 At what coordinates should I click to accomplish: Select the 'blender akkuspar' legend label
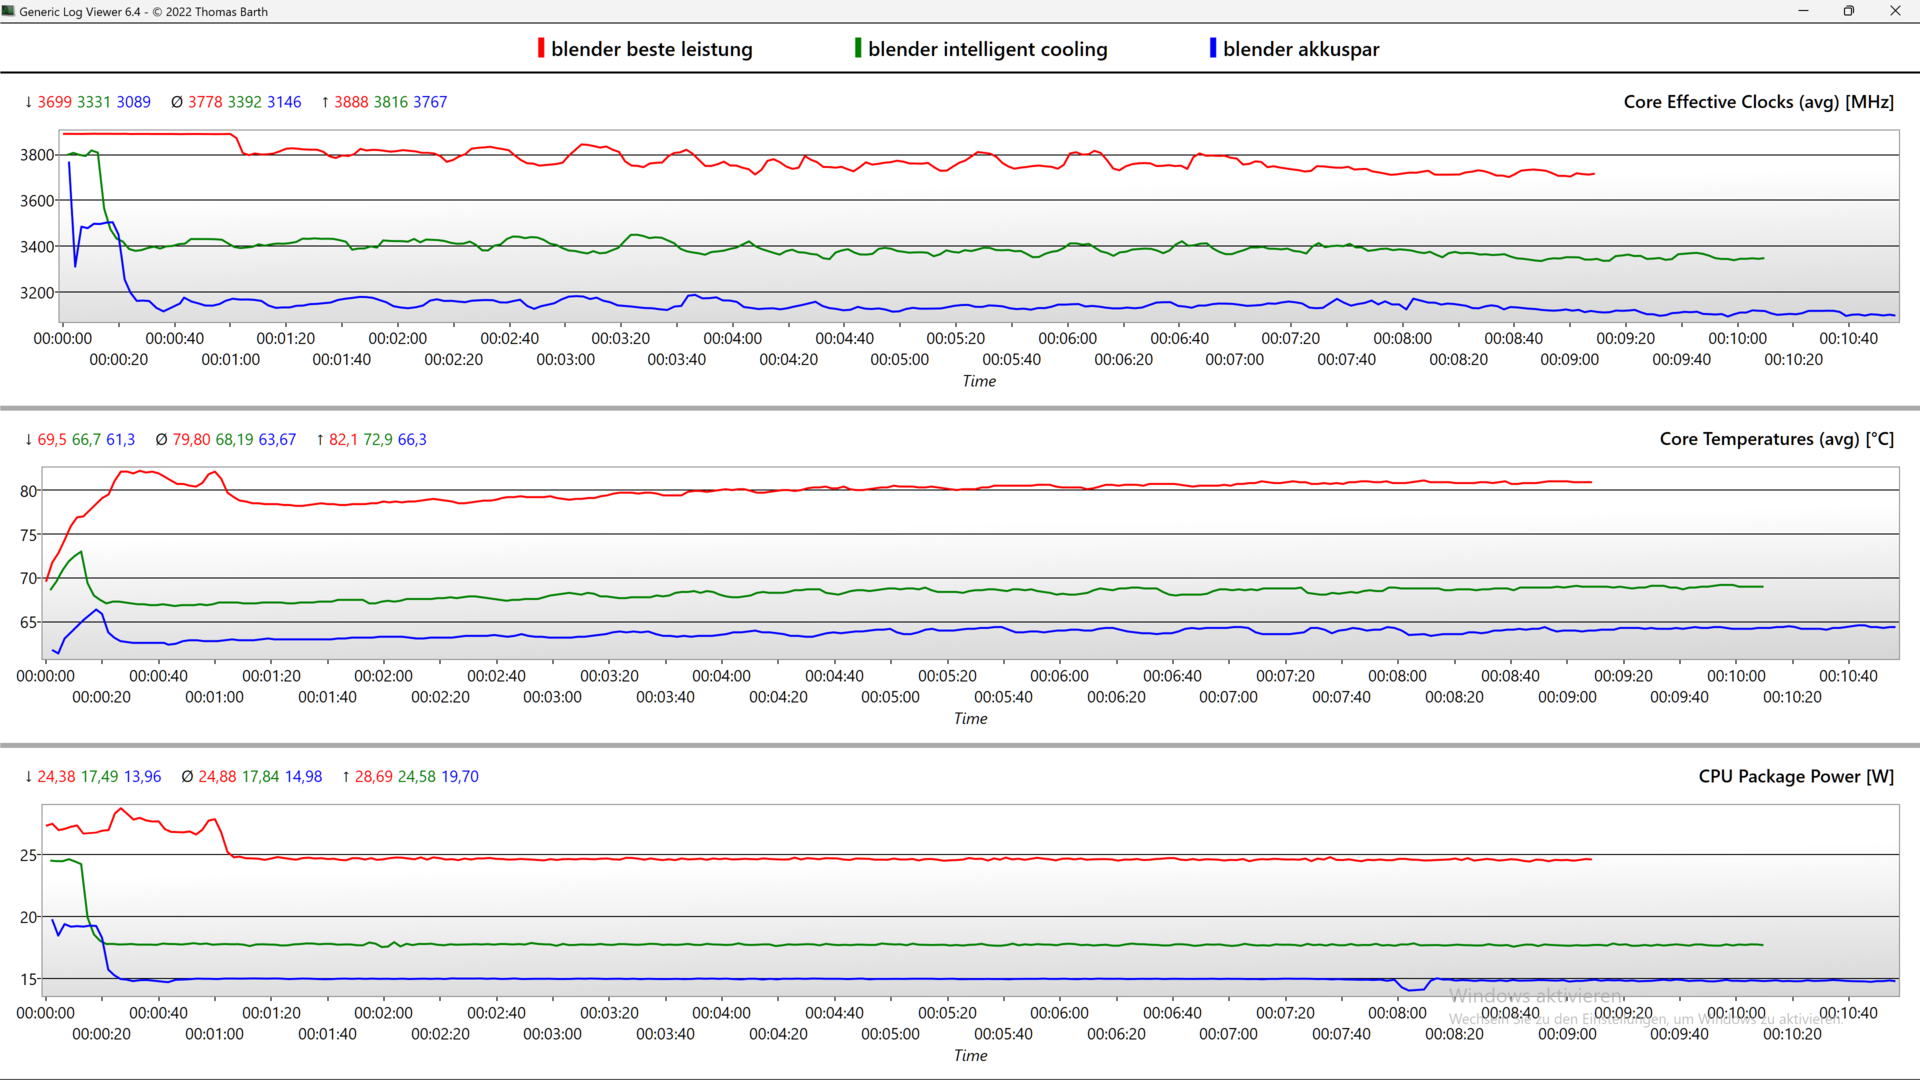click(x=1300, y=49)
